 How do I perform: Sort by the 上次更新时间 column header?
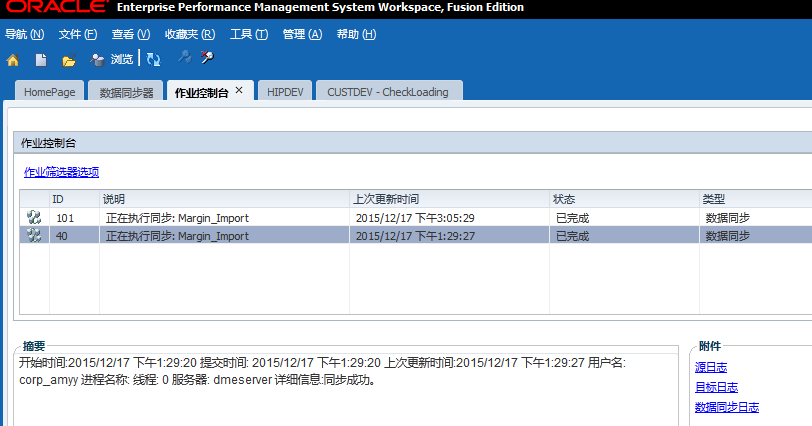click(450, 199)
